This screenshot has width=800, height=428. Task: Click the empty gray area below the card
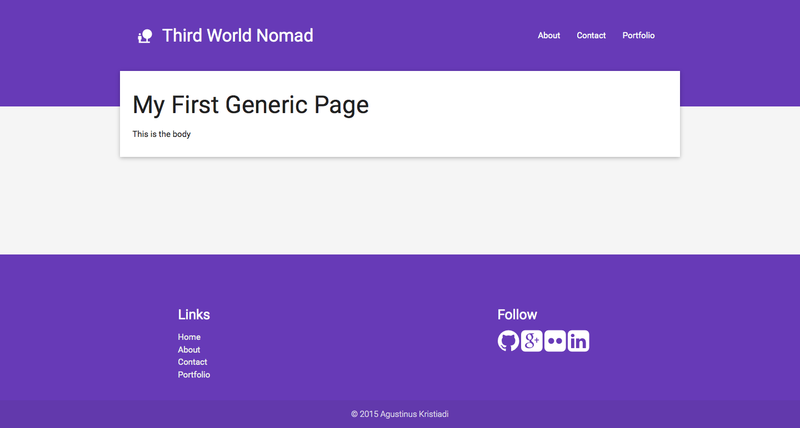(400, 210)
